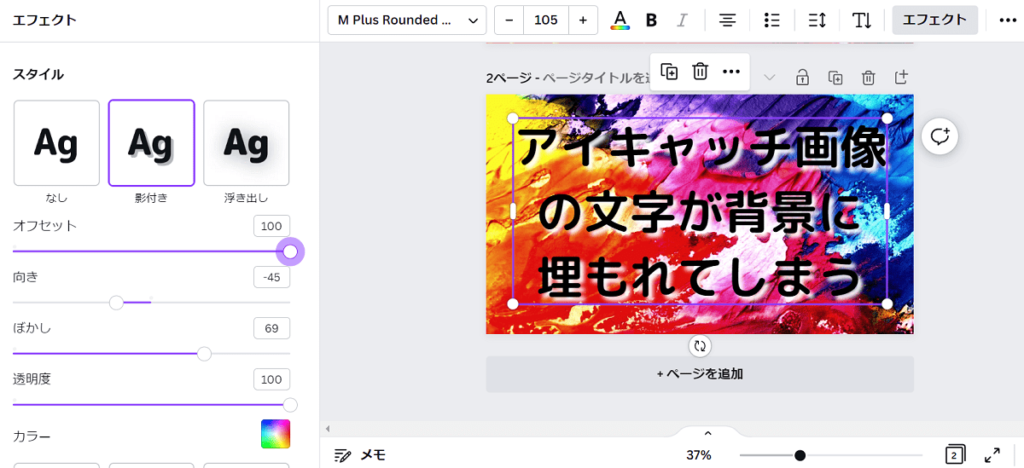Open the shadow カラー swatch
The width and height of the screenshot is (1024, 468).
275,434
